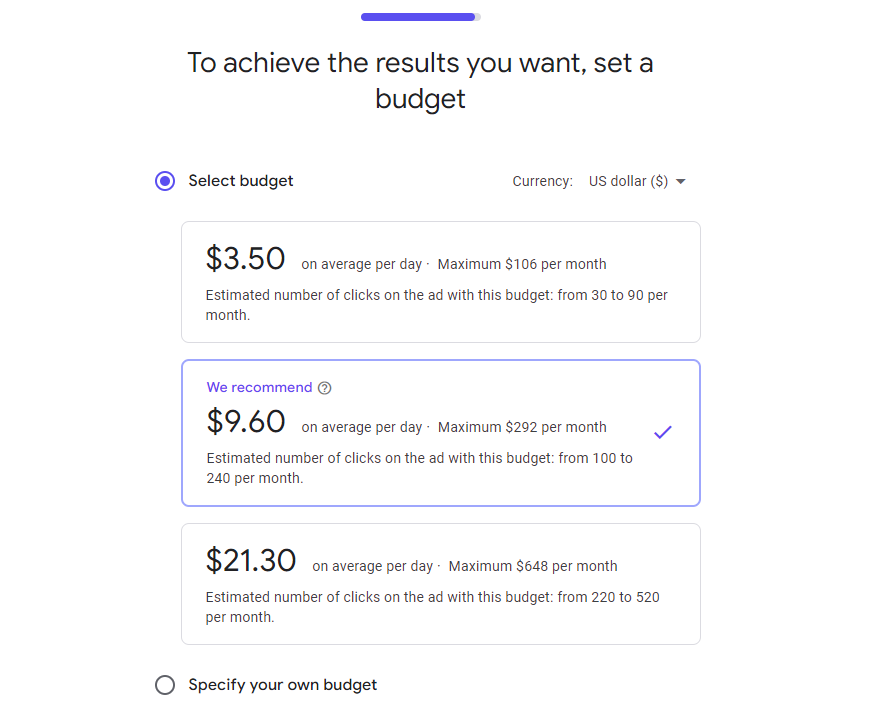This screenshot has height=717, width=869.
Task: Click the $9.60 price text
Action: point(246,421)
